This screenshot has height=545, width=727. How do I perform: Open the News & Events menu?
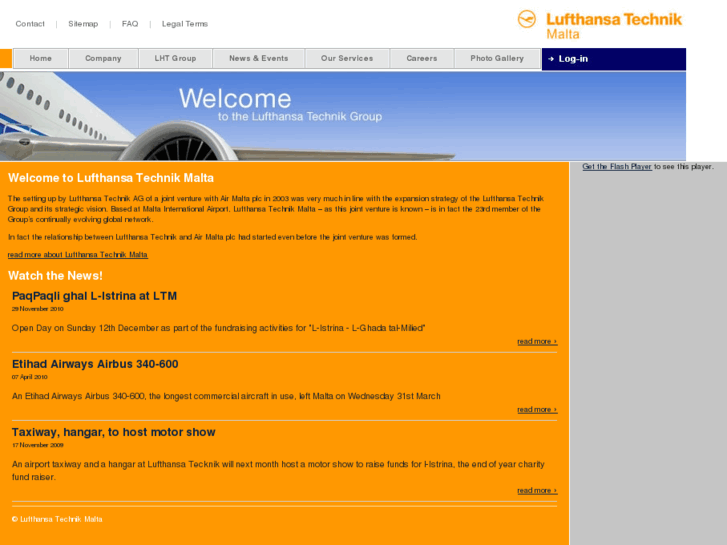coord(259,58)
